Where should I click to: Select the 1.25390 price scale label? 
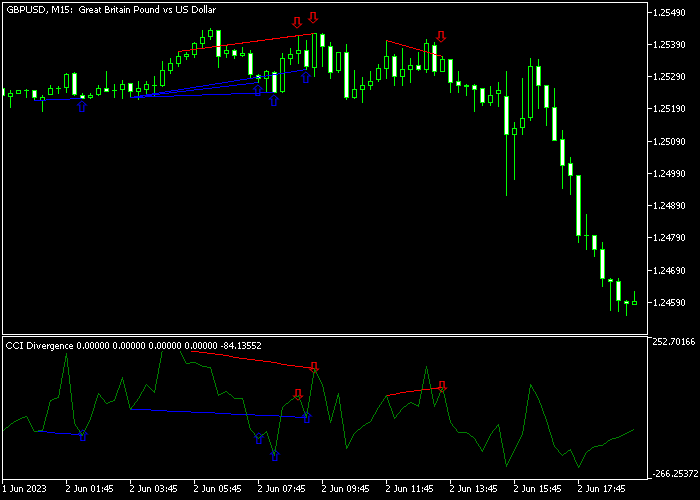669,45
